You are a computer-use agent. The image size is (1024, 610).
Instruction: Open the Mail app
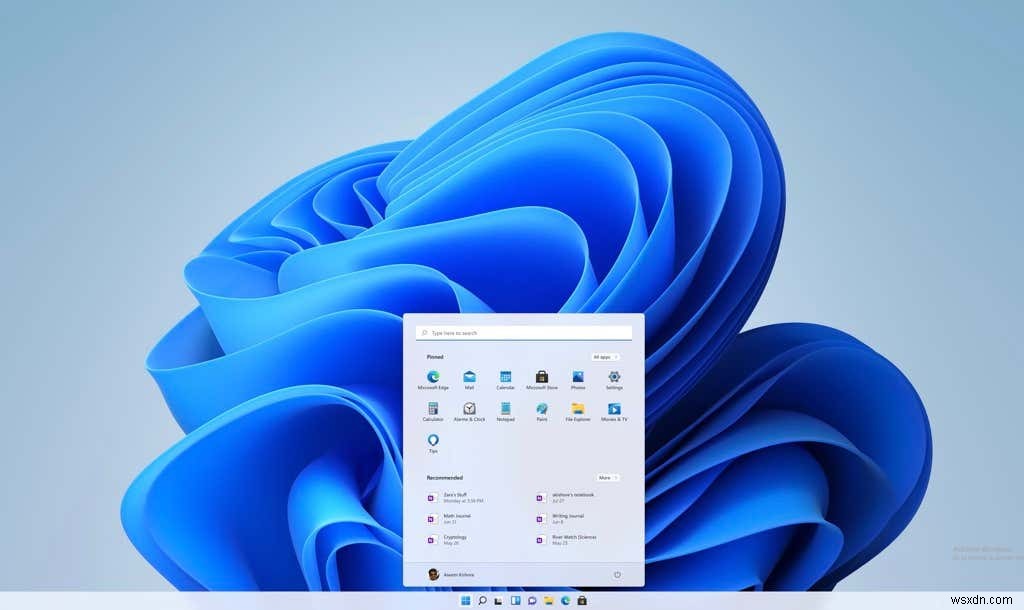tap(469, 378)
